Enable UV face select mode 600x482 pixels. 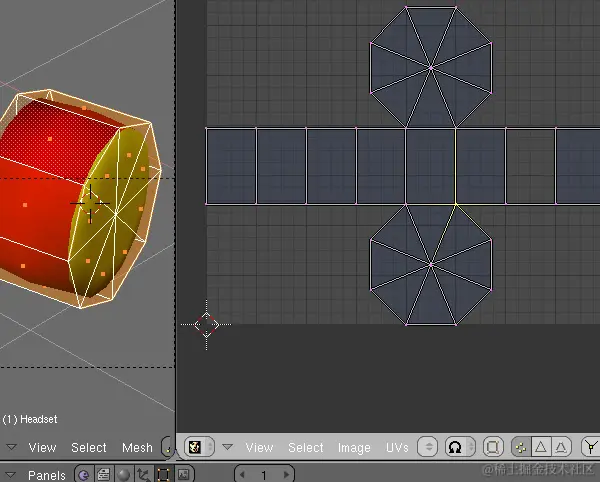541,447
